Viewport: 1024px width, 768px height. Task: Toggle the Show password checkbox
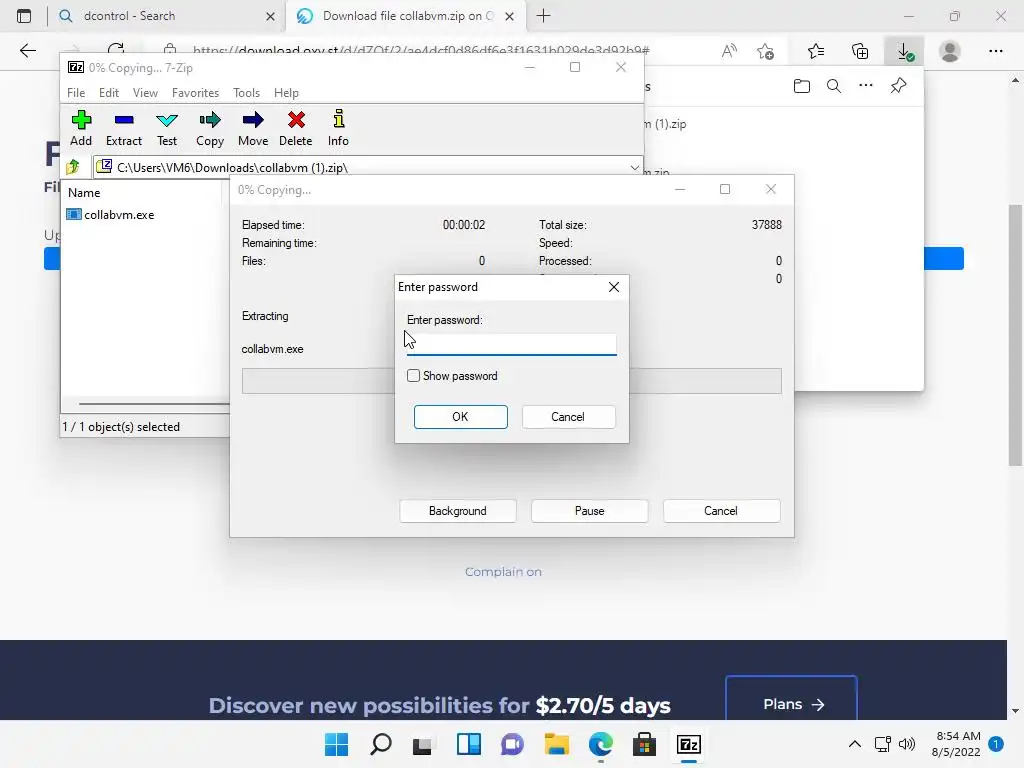[413, 376]
